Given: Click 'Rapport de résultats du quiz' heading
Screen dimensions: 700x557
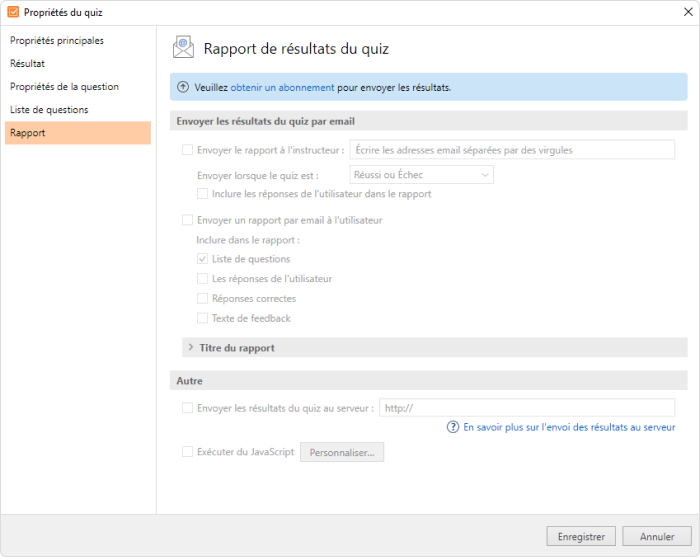Looking at the screenshot, I should pos(296,49).
